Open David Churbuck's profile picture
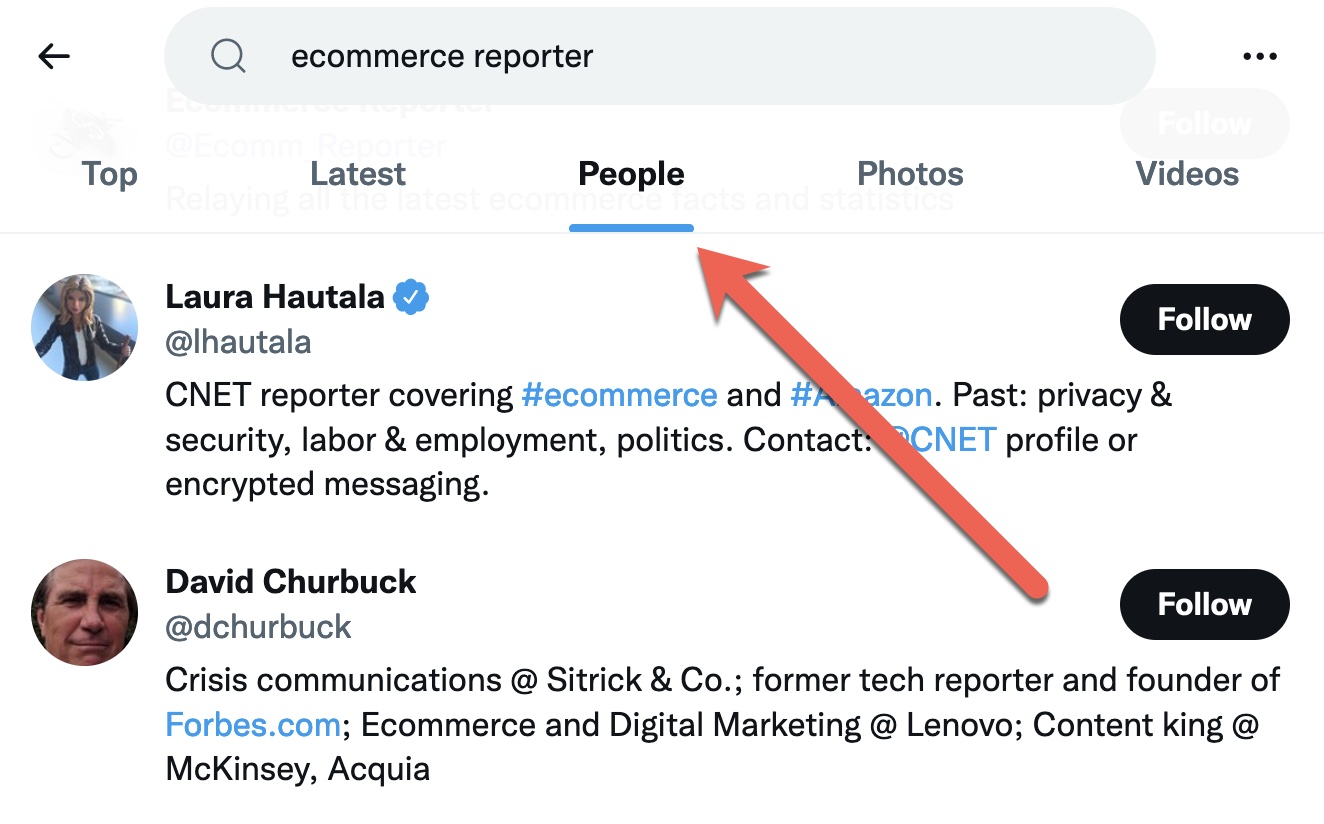 (85, 612)
